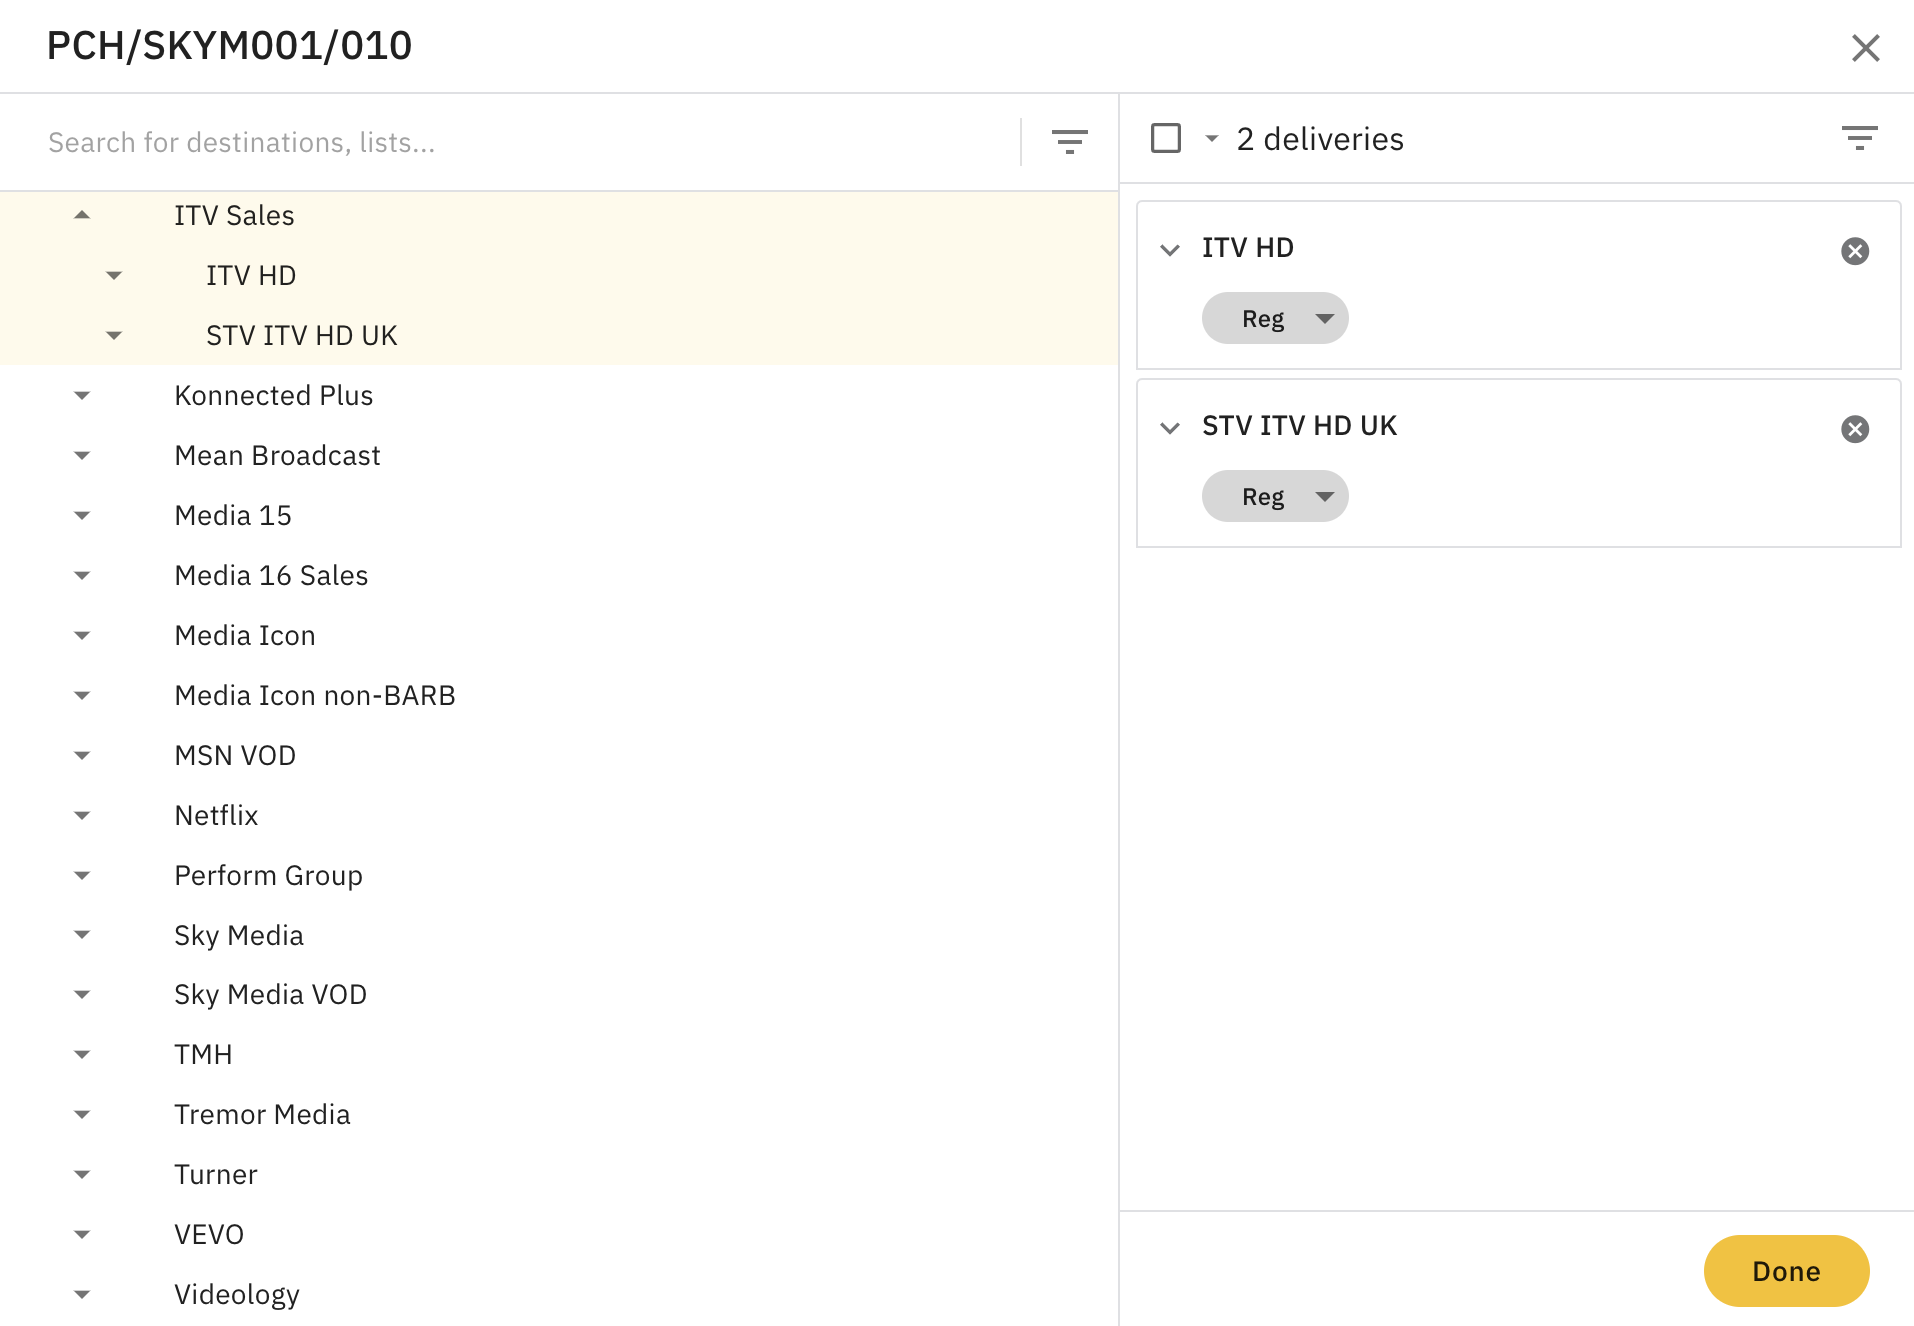This screenshot has height=1326, width=1914.
Task: Select STV ITV HD UK in the tree
Action: pos(301,335)
